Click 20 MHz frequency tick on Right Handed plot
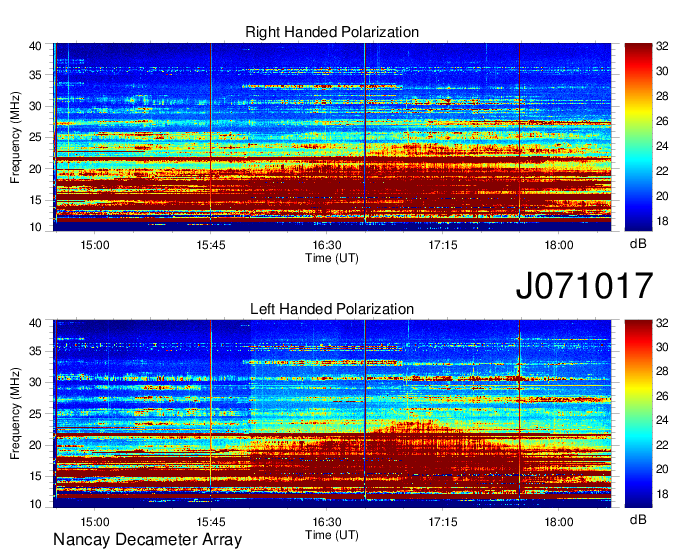680x552 pixels. click(35, 169)
